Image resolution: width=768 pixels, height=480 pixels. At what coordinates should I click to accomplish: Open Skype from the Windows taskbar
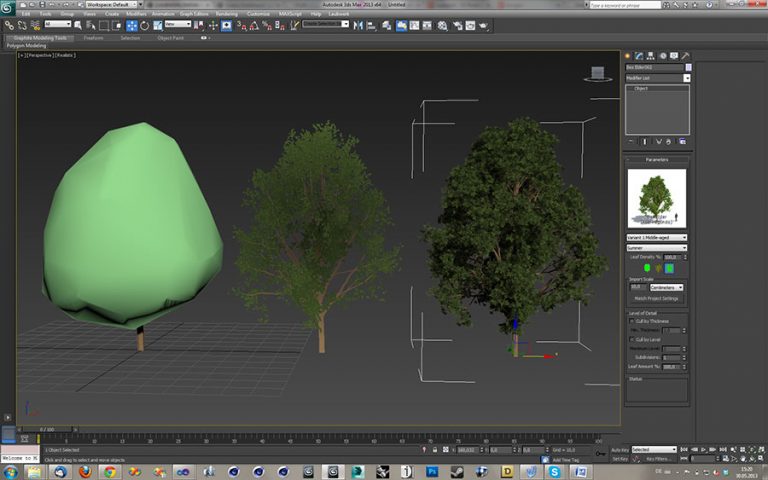[x=553, y=470]
